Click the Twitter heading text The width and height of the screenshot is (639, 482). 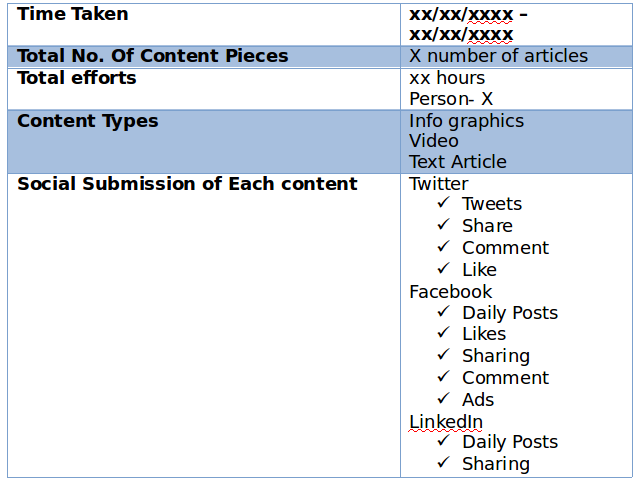(438, 184)
